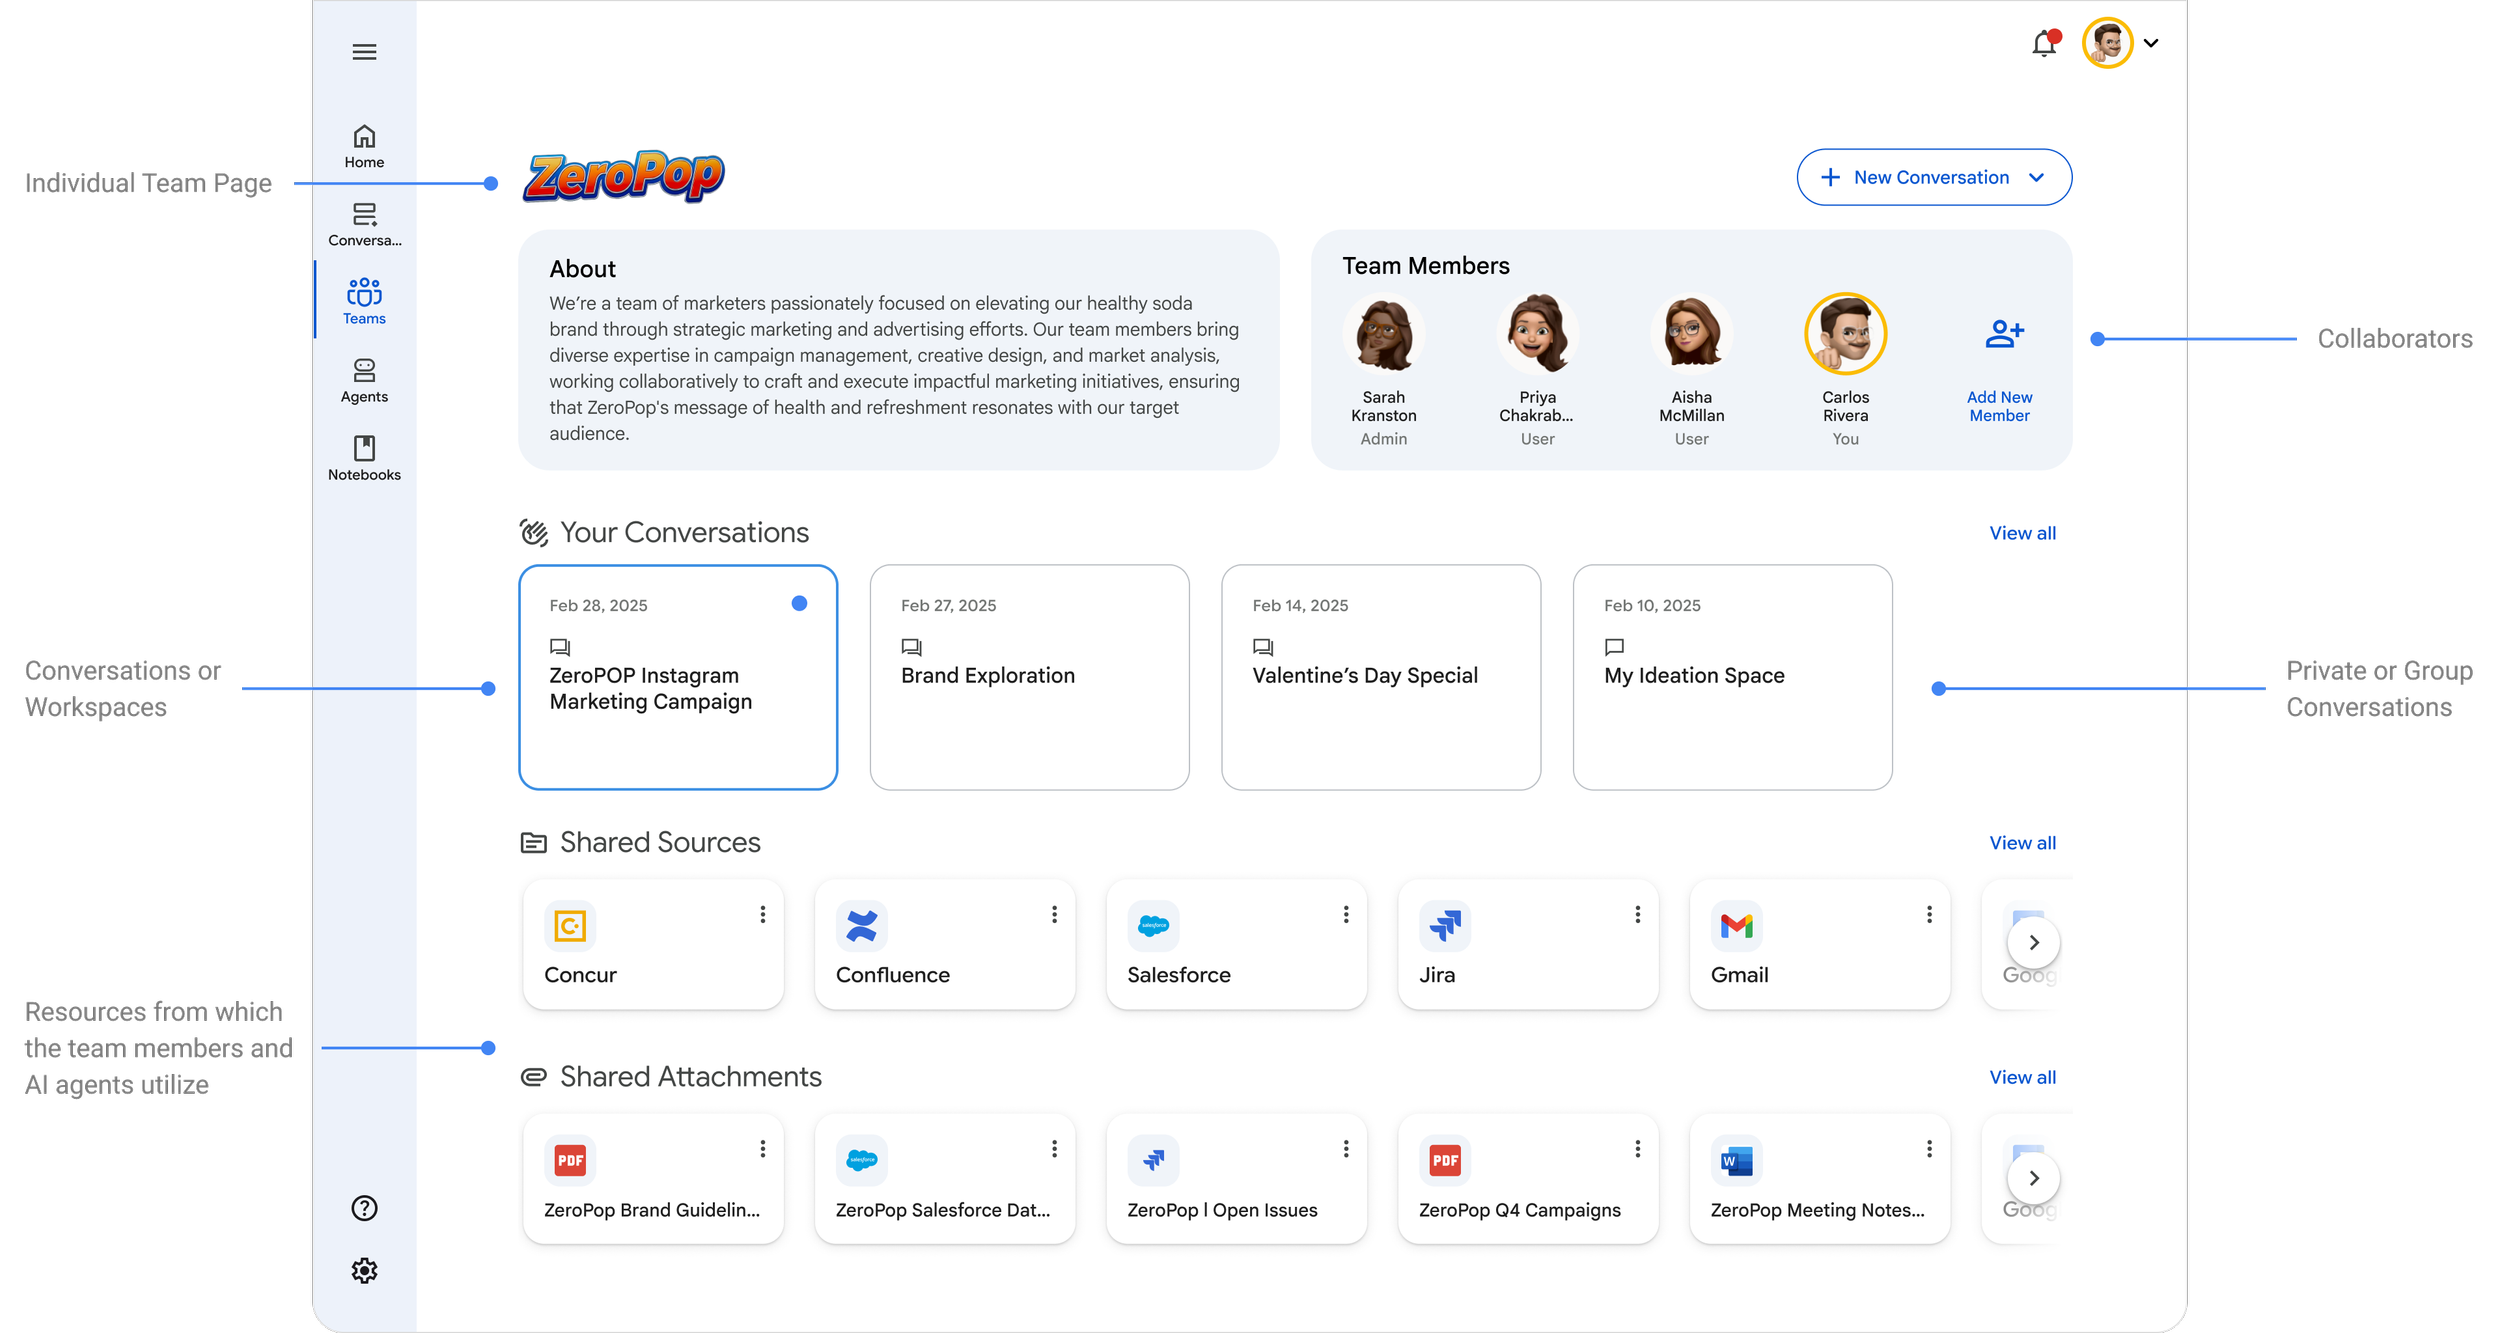Open ZeroPOP Instagram Marketing Campaign conversation
The image size is (2500, 1333).
(678, 677)
